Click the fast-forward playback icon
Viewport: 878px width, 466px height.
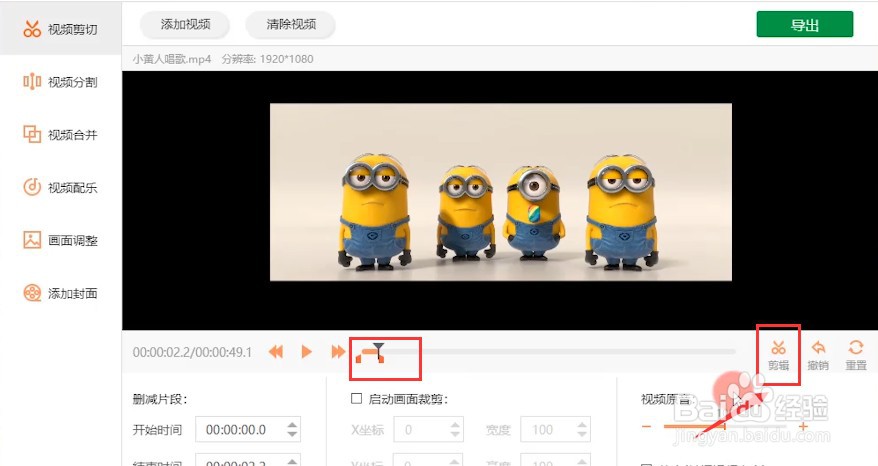pyautogui.click(x=338, y=352)
